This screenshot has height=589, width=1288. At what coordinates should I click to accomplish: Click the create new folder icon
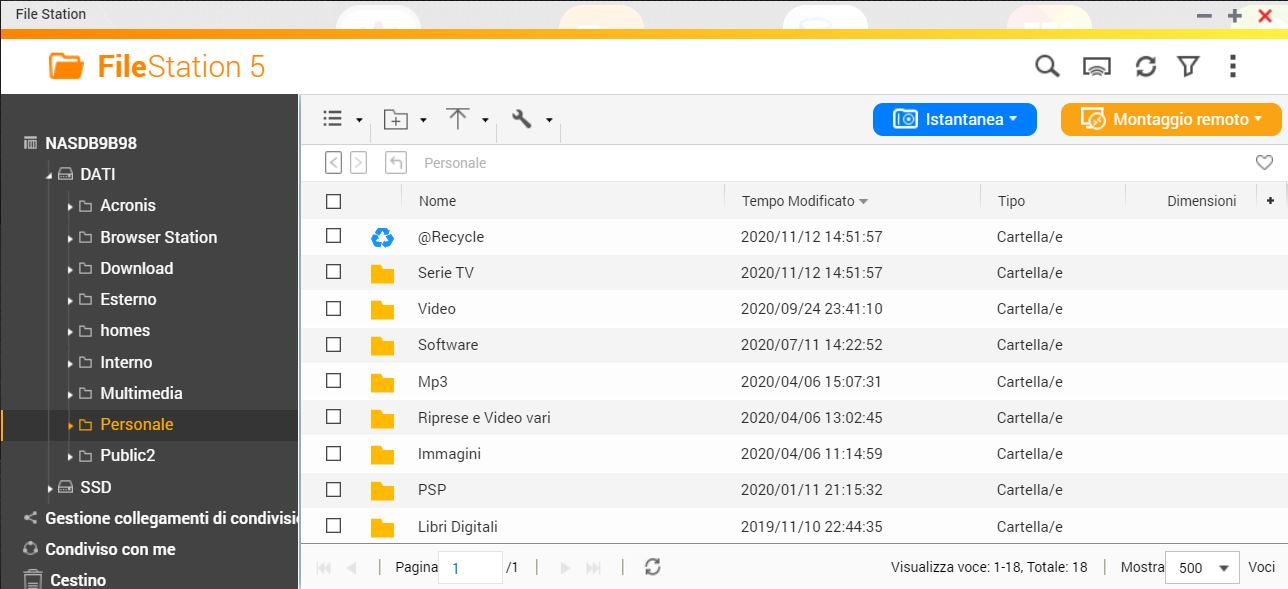pyautogui.click(x=396, y=120)
